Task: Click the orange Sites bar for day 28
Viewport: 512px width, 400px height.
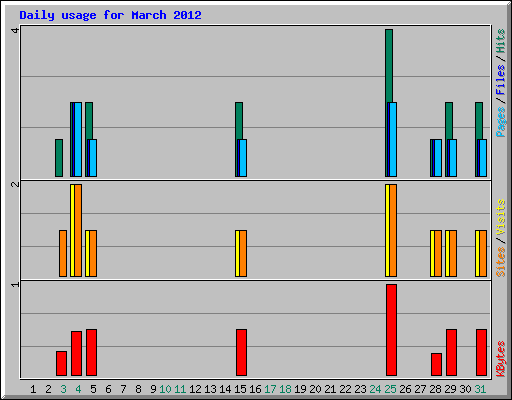Action: 438,253
